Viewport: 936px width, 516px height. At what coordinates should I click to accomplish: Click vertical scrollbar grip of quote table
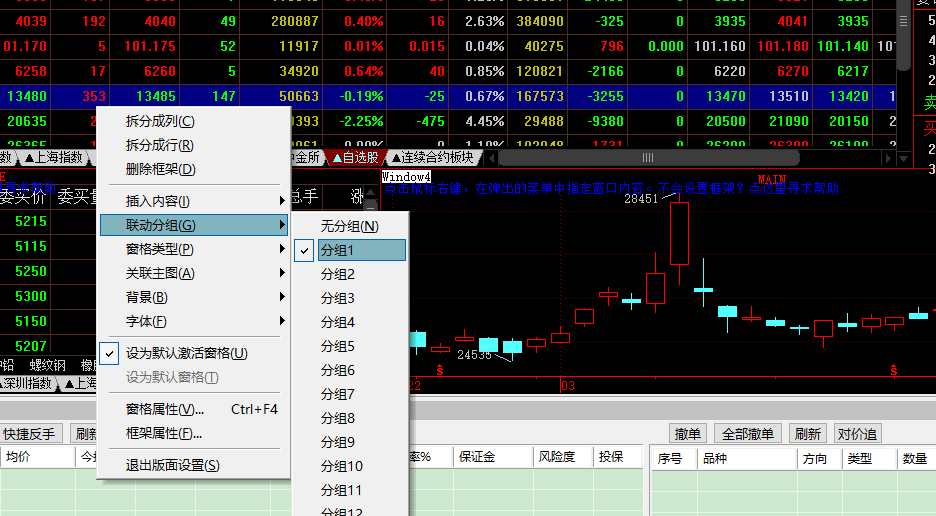tap(904, 22)
